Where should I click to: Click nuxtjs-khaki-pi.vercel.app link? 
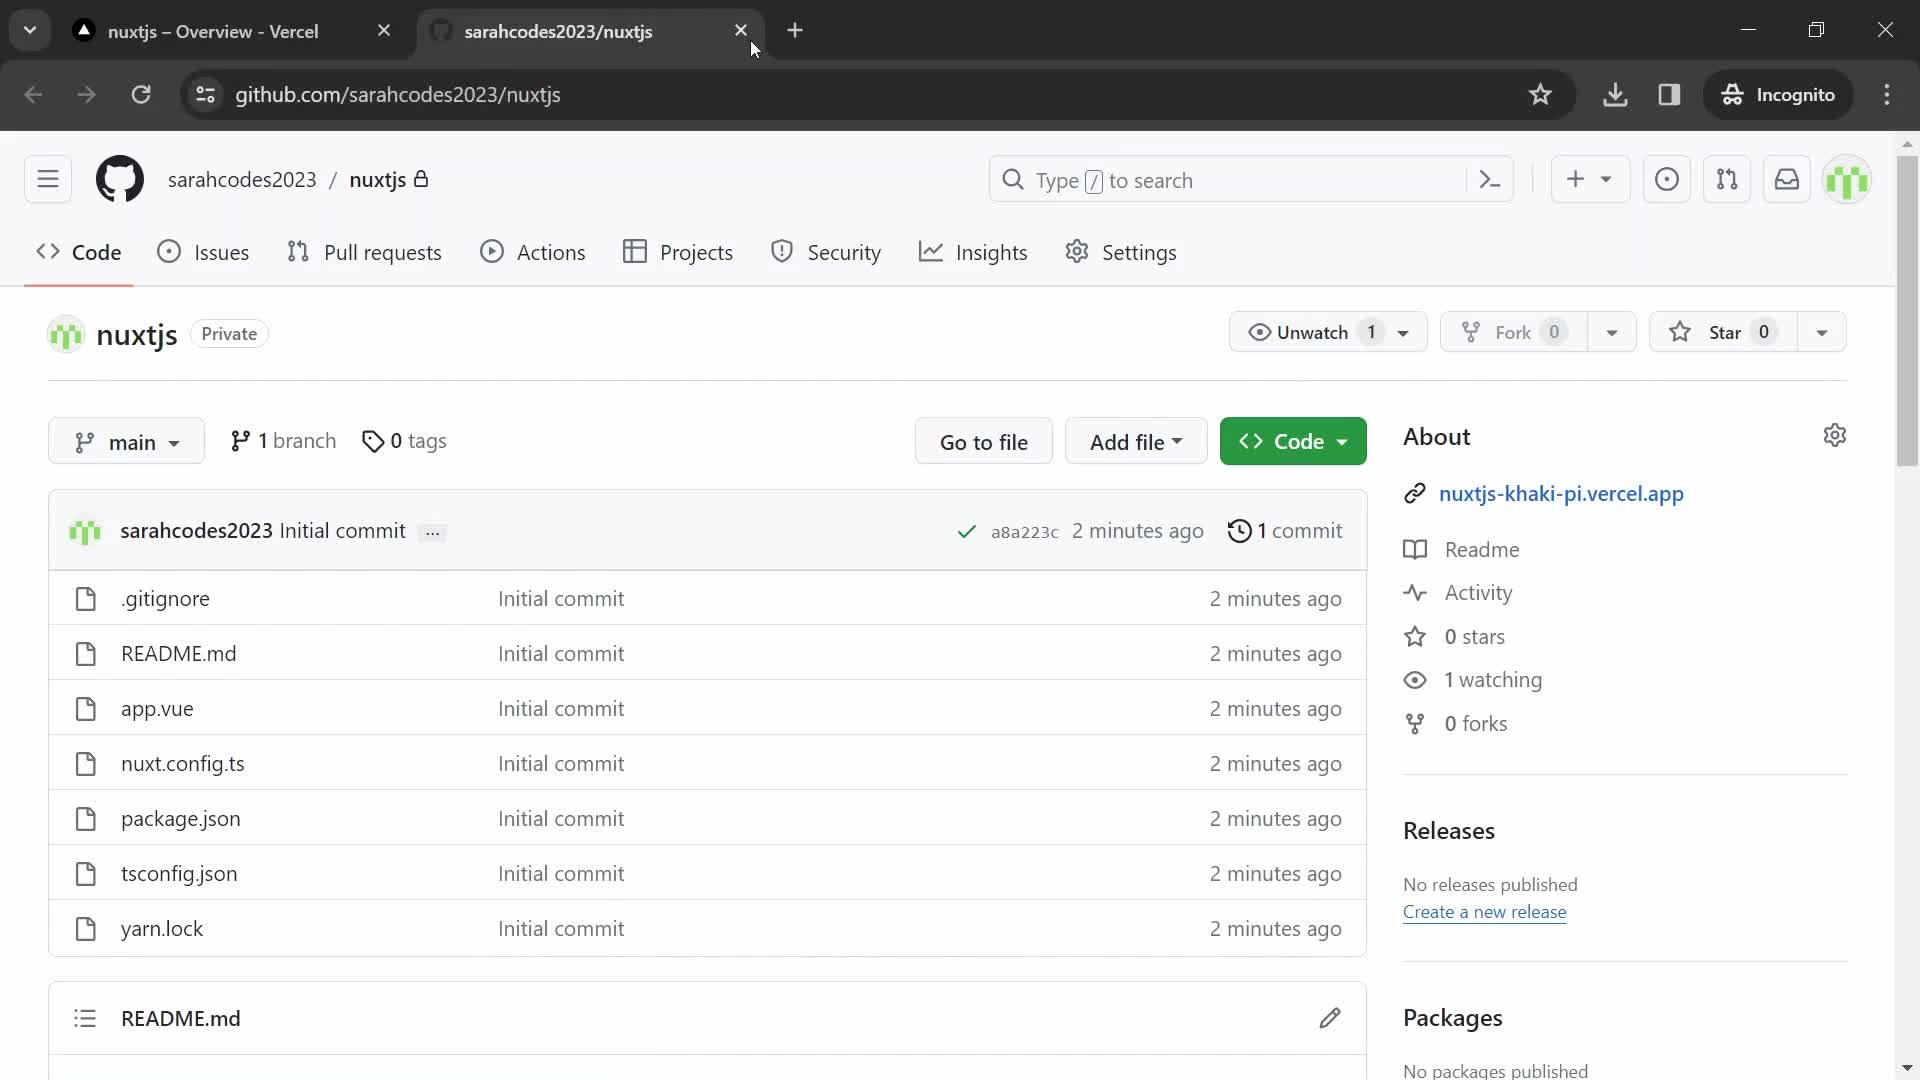pyautogui.click(x=1561, y=493)
